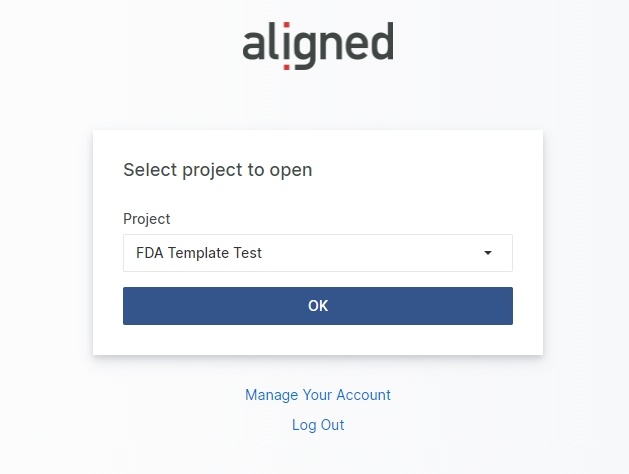629x474 pixels.
Task: Click the aligned logo at top
Action: coord(317,46)
